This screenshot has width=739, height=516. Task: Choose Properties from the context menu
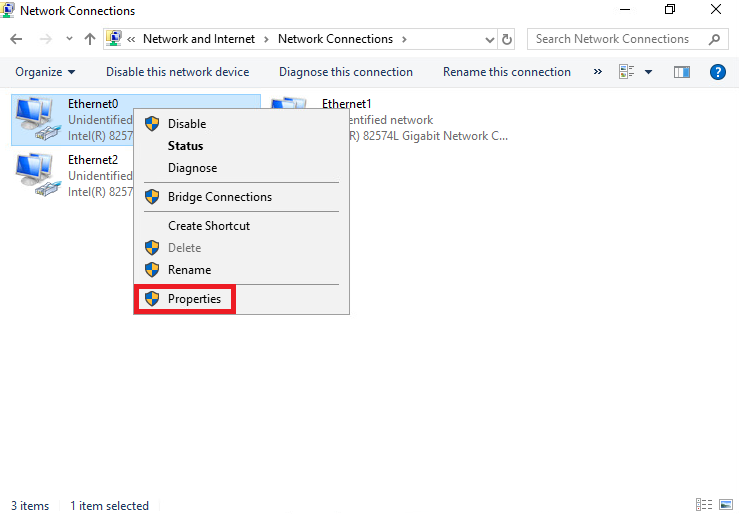pos(194,299)
